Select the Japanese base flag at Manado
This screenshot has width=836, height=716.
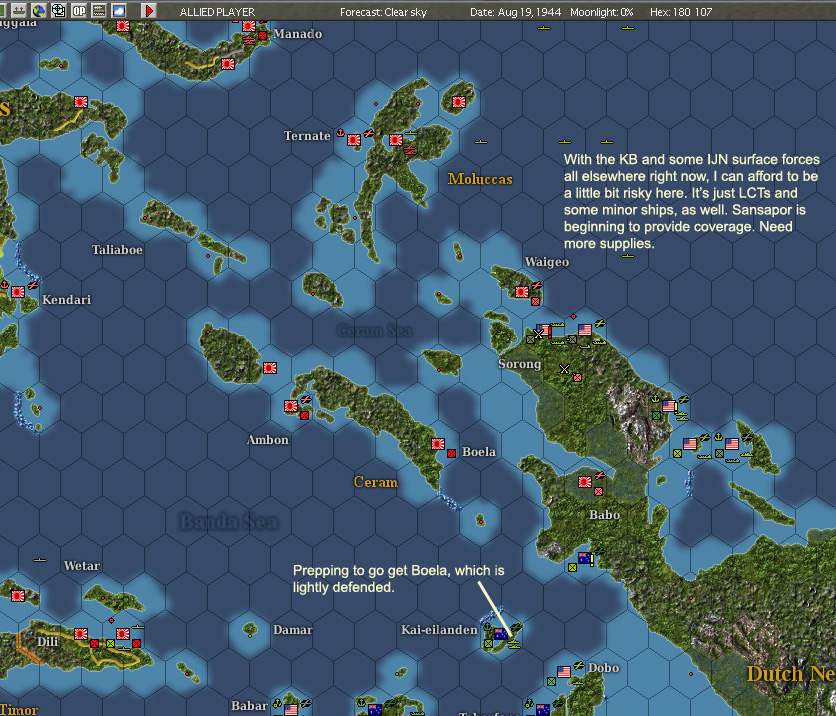coord(249,26)
